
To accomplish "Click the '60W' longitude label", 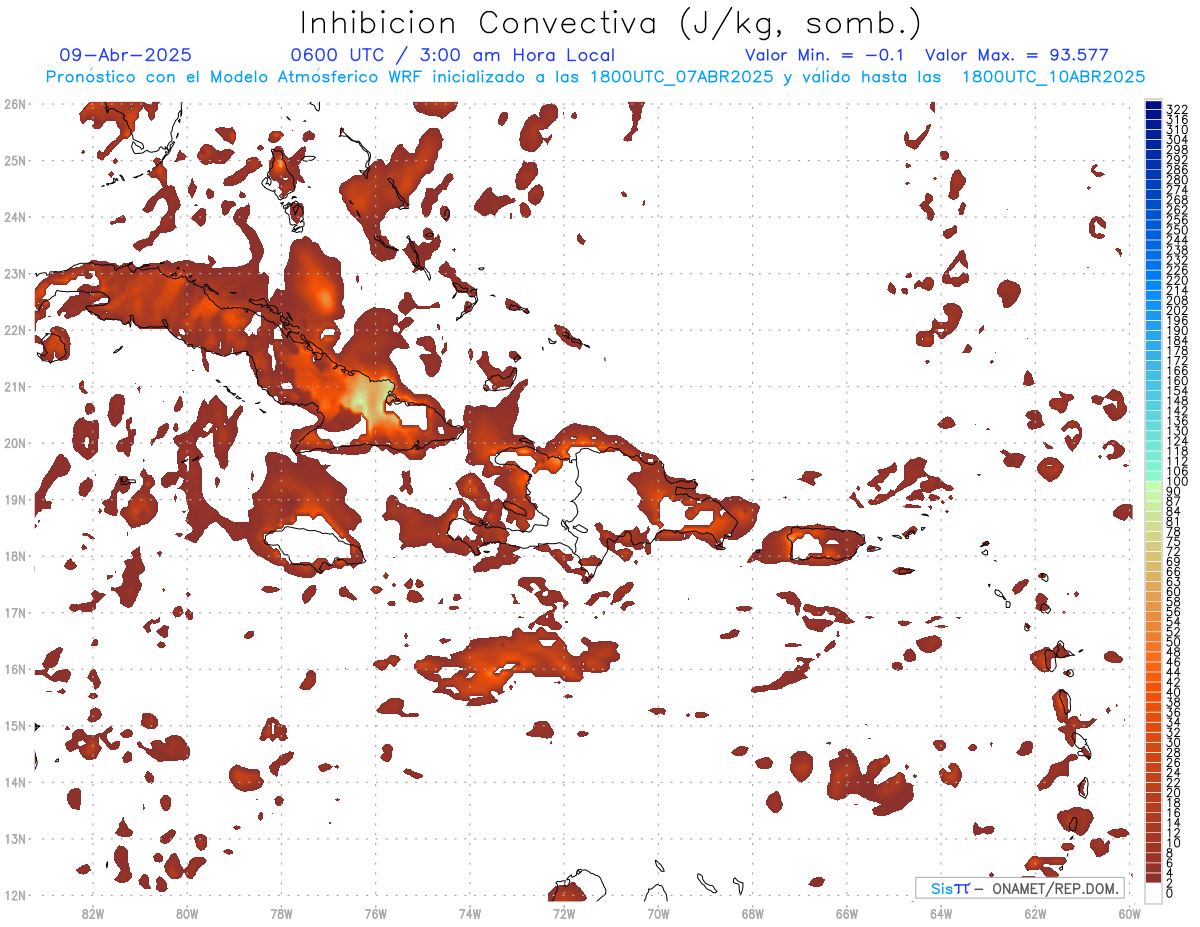I will coord(1130,913).
